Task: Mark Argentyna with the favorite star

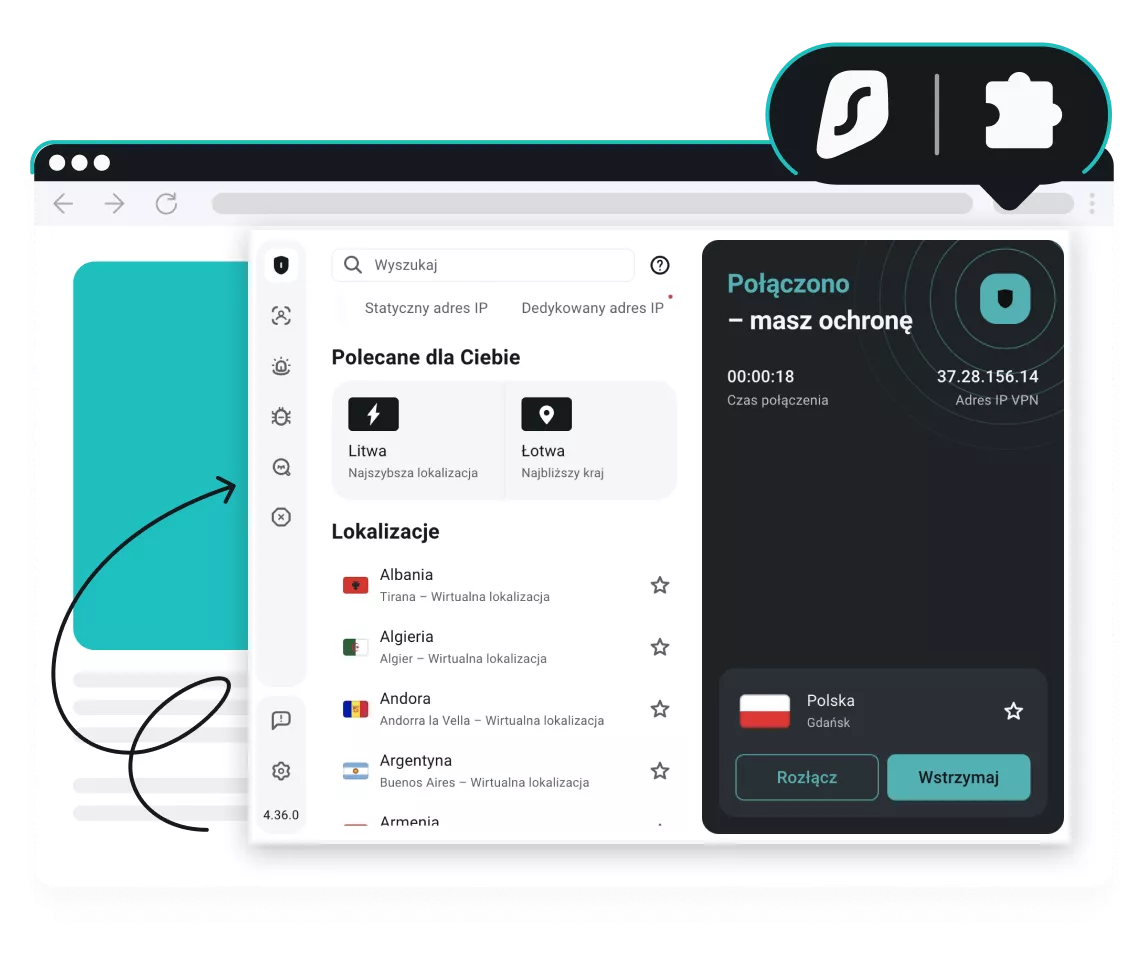Action: coord(660,771)
